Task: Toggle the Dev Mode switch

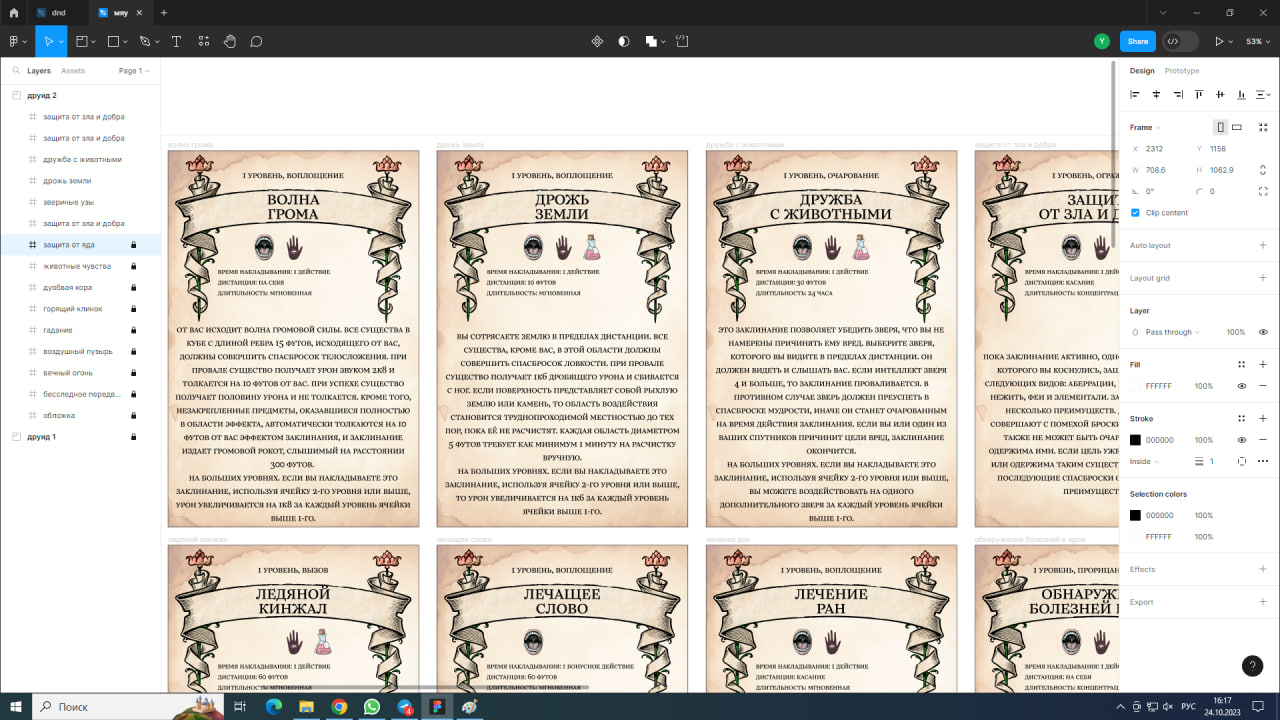Action: (1181, 41)
